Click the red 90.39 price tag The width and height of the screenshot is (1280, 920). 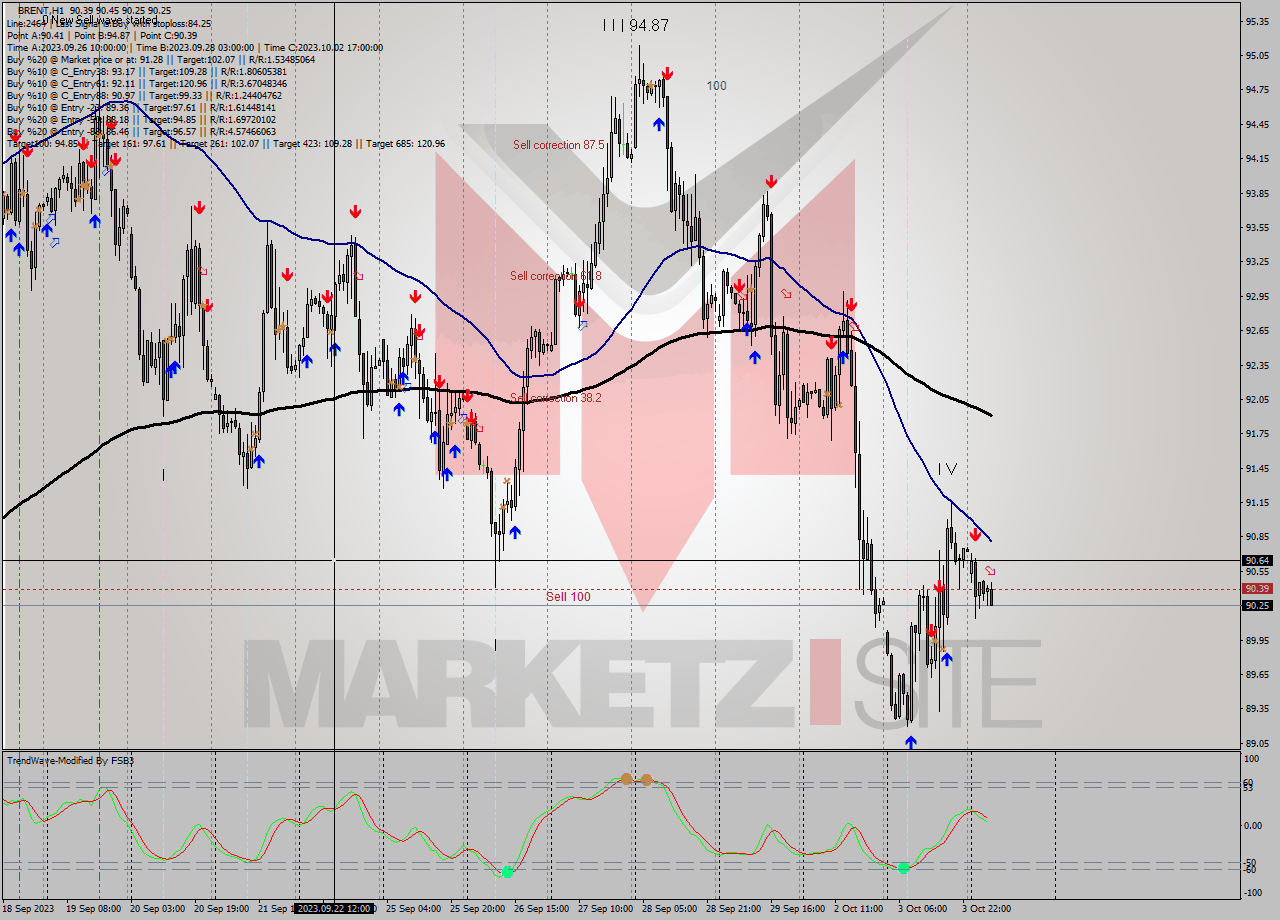(1257, 589)
